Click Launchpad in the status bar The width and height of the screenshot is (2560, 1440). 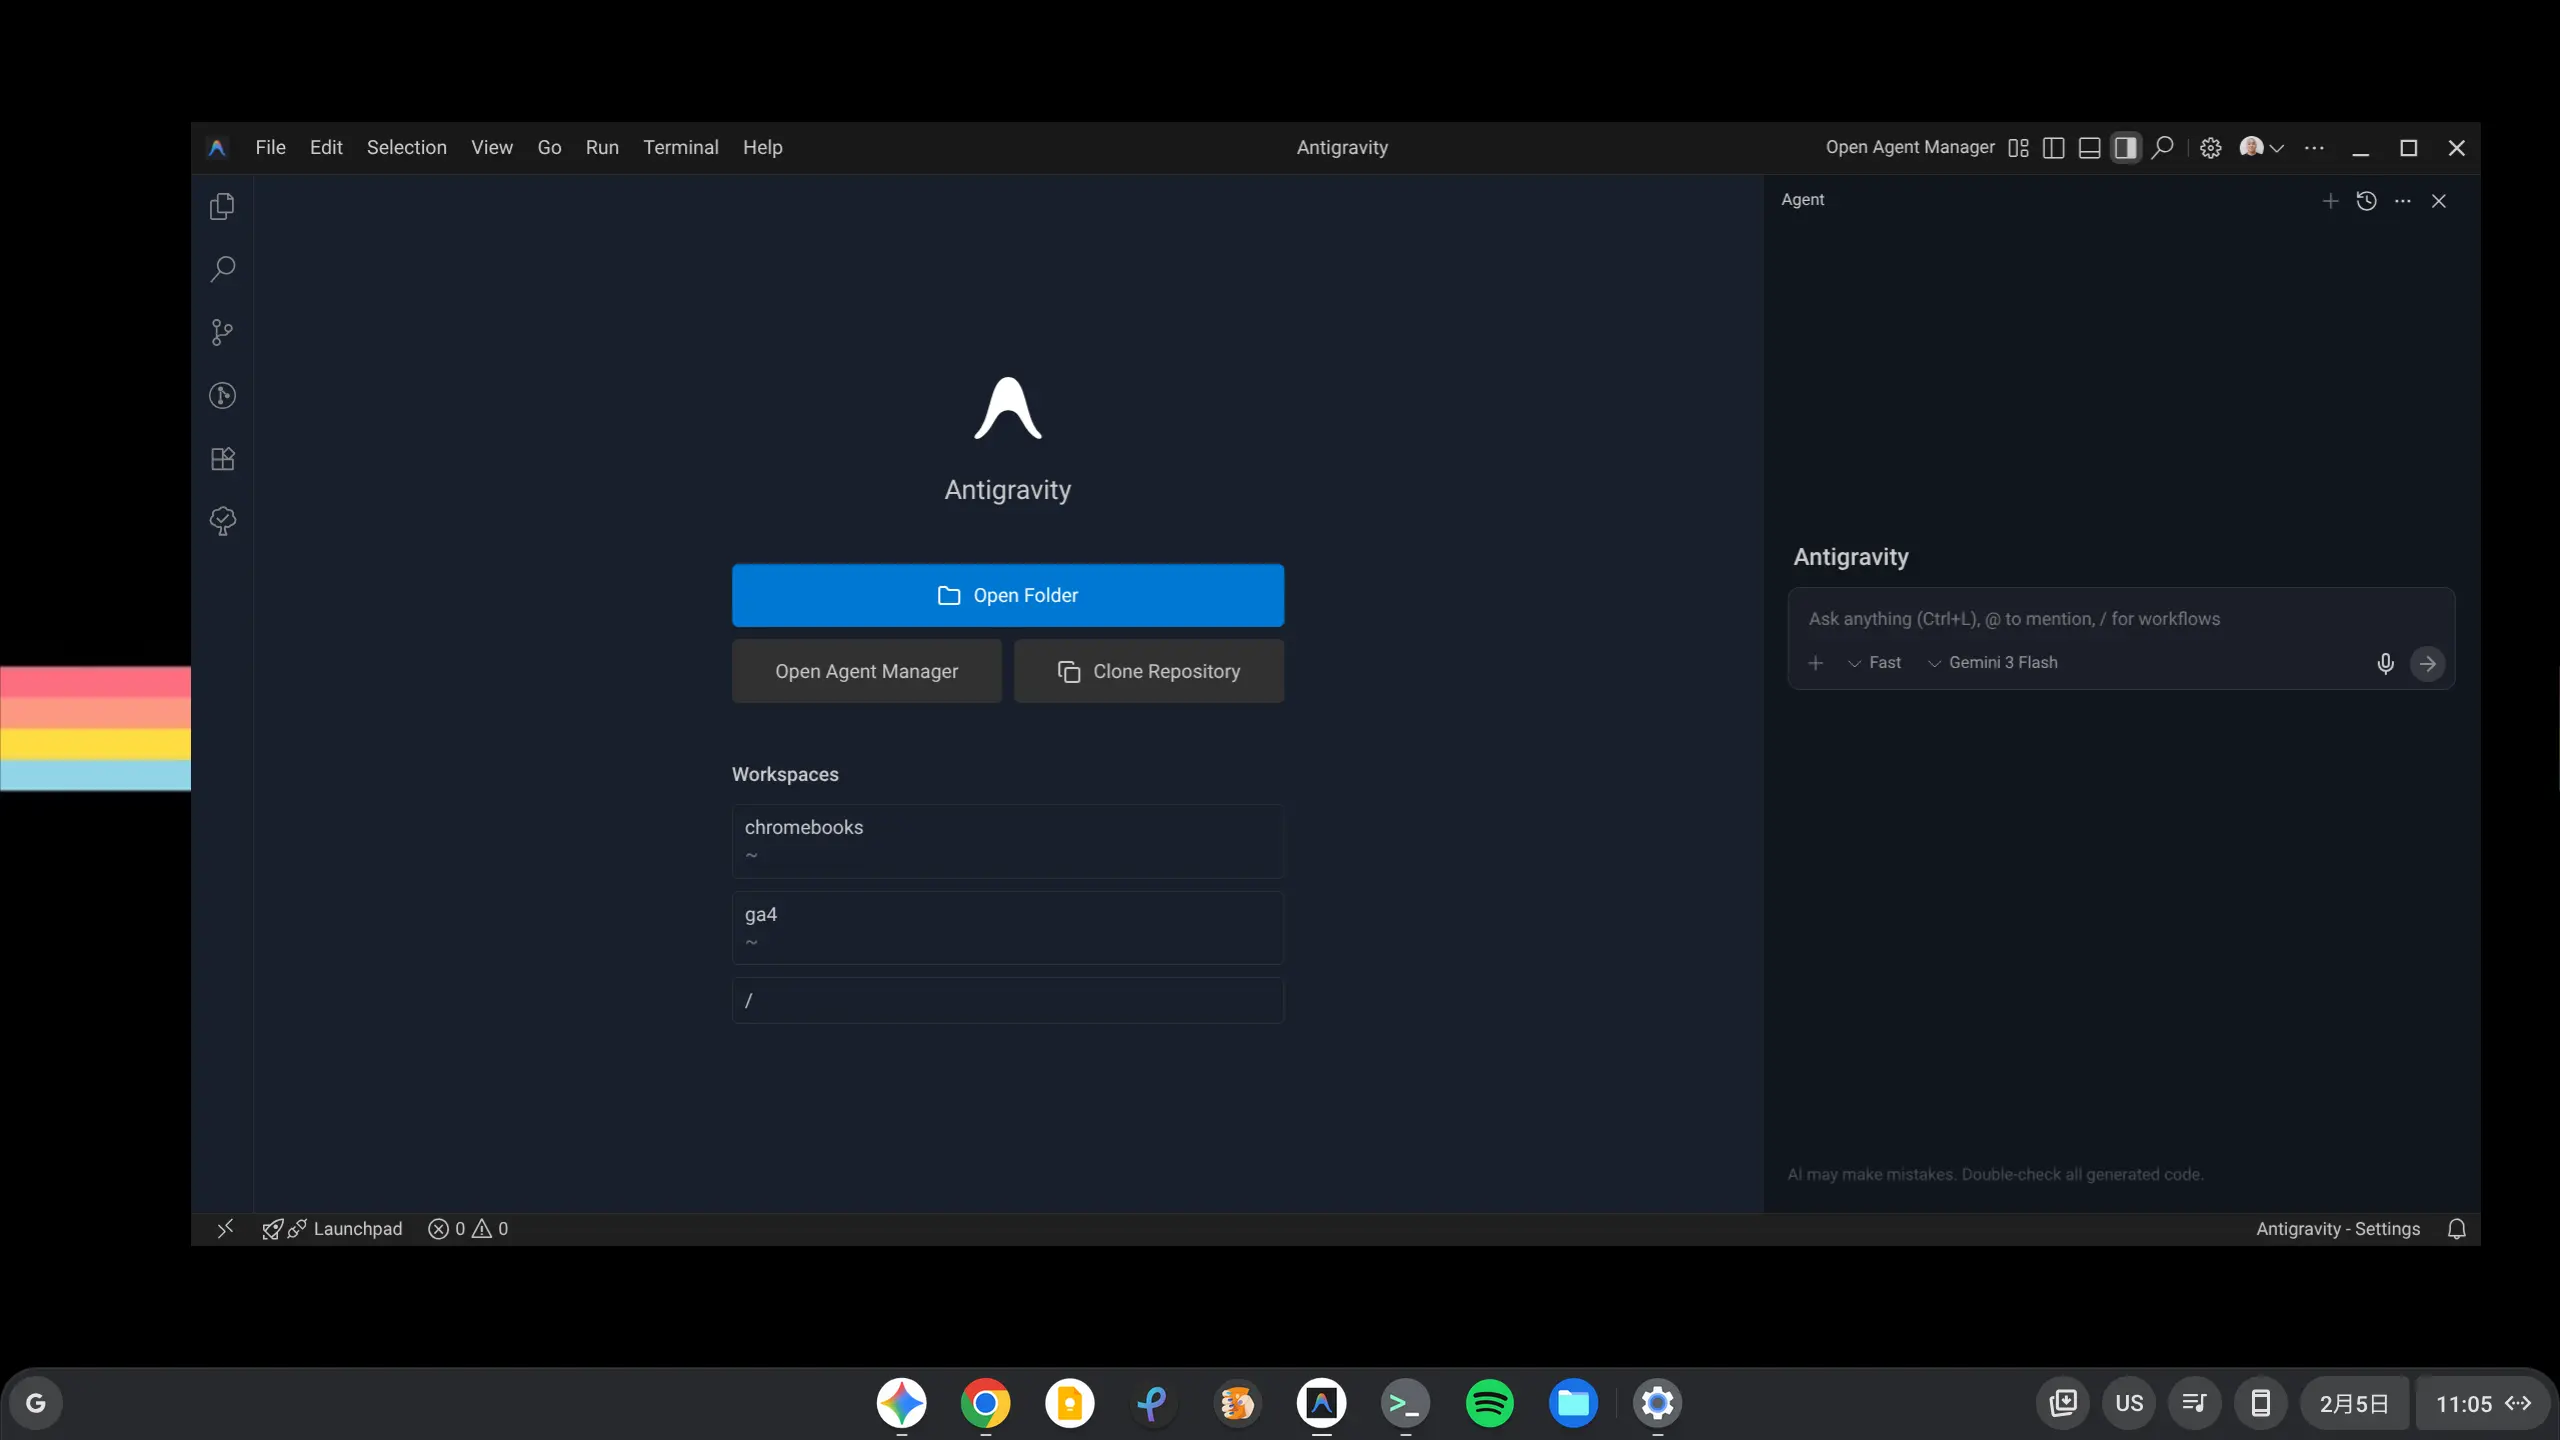tap(332, 1229)
